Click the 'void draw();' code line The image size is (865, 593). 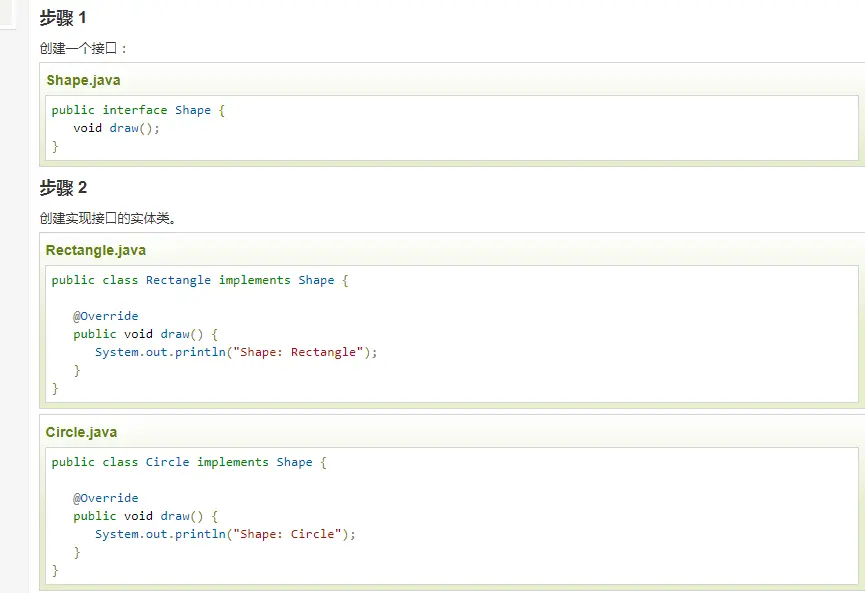click(x=116, y=128)
